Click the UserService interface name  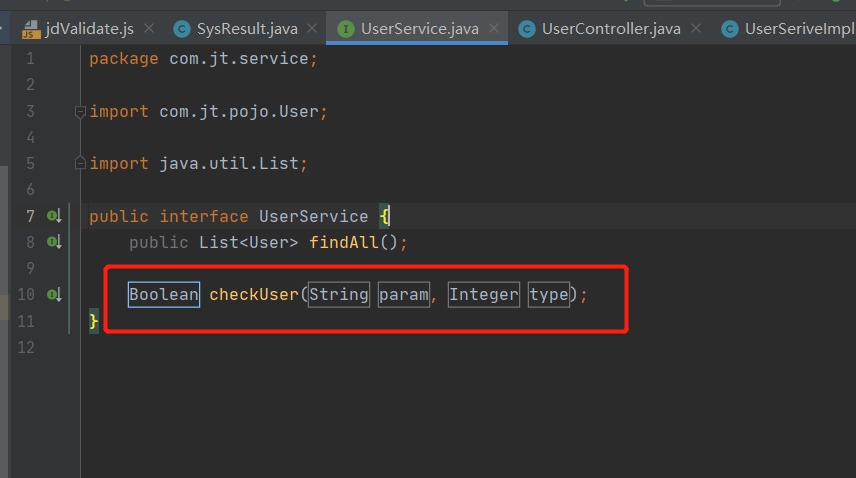point(313,217)
